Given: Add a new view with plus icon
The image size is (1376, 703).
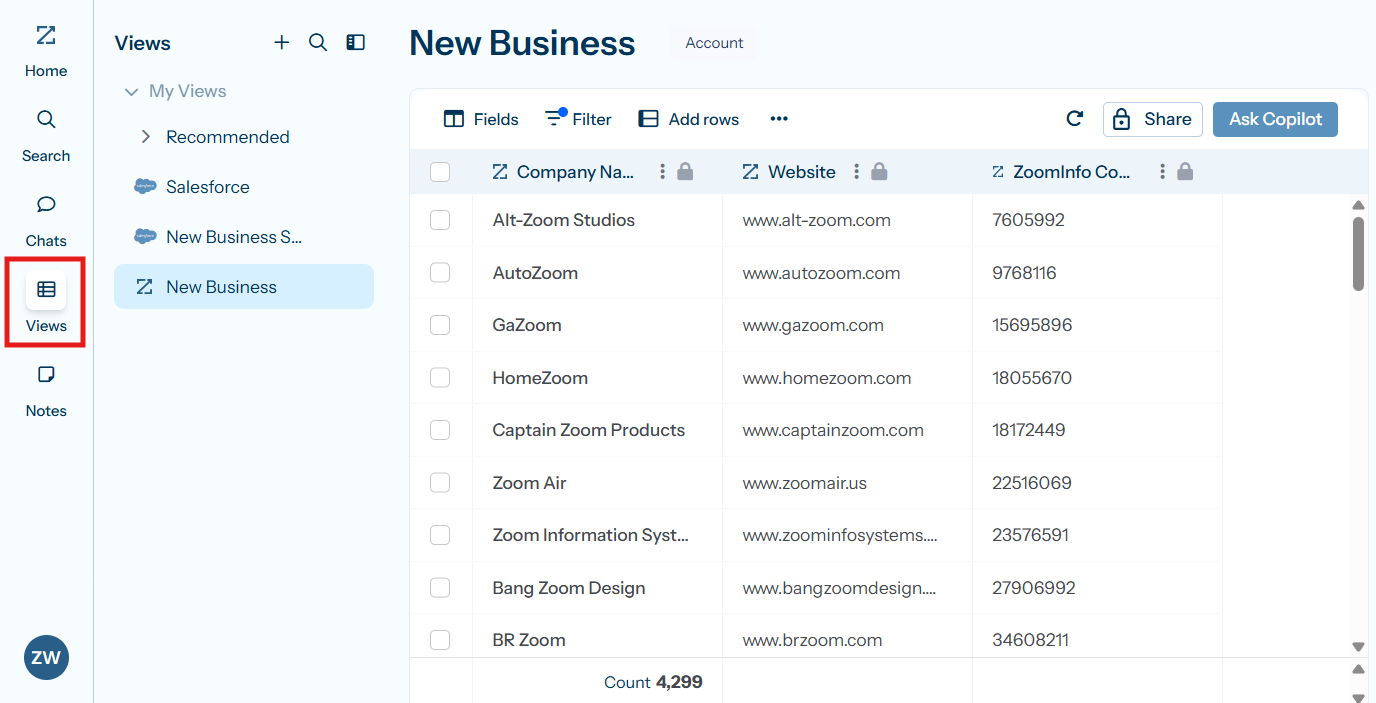Looking at the screenshot, I should pos(282,42).
